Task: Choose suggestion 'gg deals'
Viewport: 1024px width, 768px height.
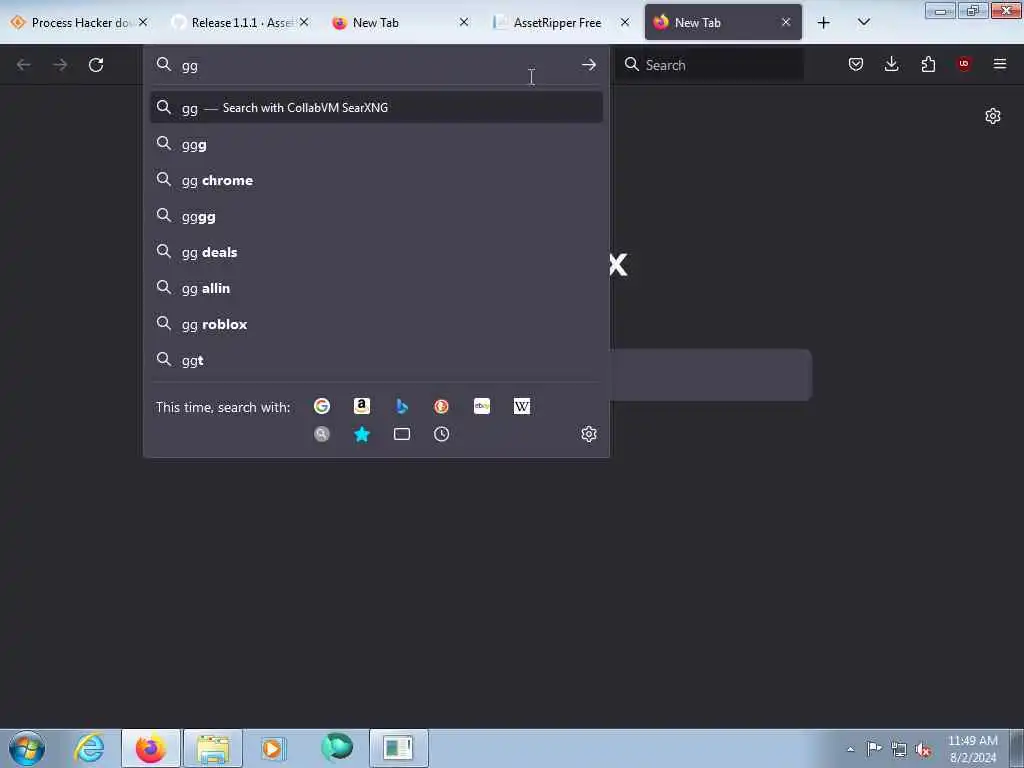Action: coord(376,252)
